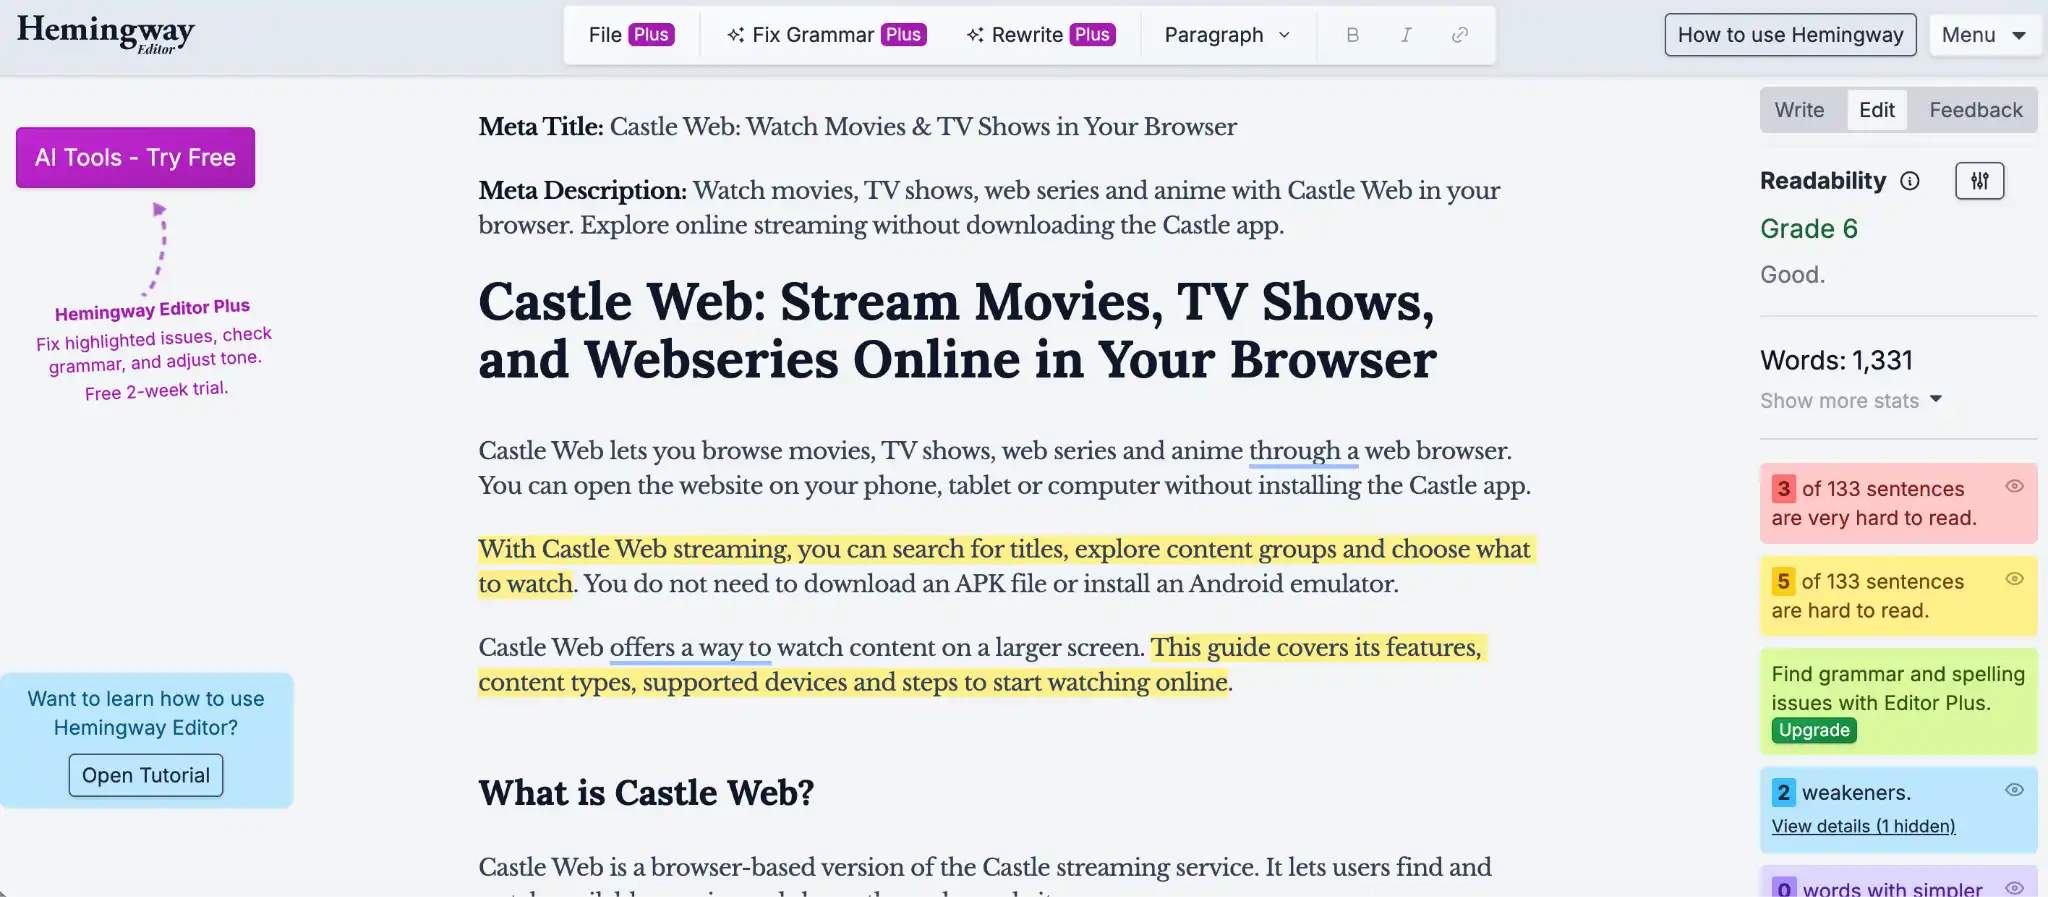Open the Paragraph style dropdown
The image size is (2048, 897).
(x=1227, y=35)
